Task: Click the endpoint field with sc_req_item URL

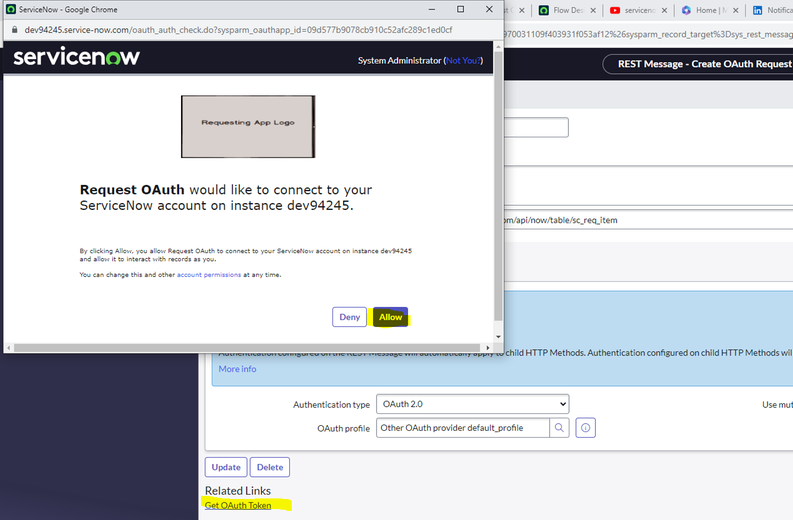Action: (x=649, y=220)
